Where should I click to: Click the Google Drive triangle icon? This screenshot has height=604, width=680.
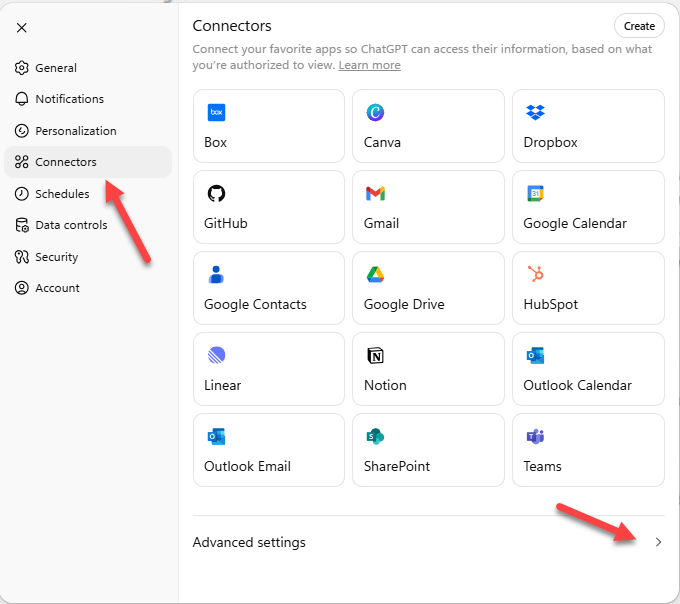point(375,274)
